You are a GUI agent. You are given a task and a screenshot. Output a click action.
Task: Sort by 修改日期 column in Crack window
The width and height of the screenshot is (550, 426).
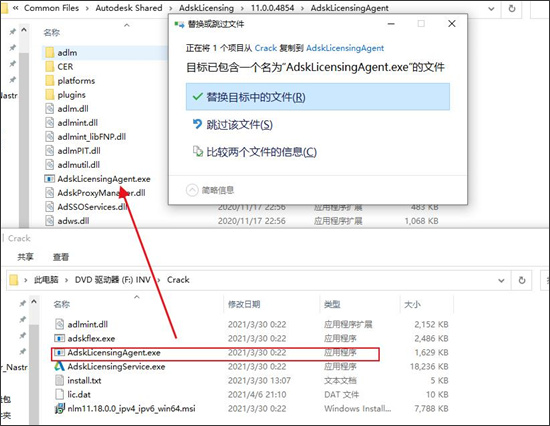pyautogui.click(x=244, y=304)
